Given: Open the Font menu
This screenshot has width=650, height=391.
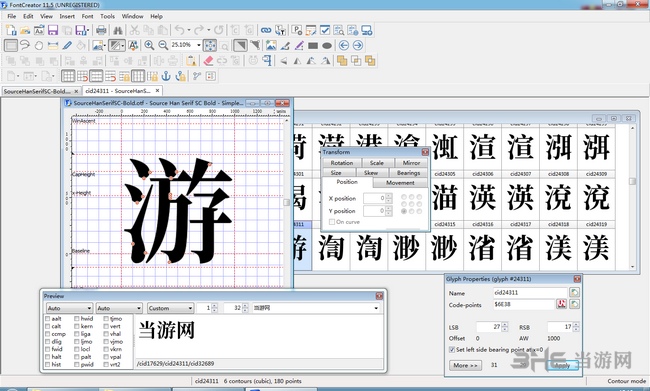Looking at the screenshot, I should (87, 16).
